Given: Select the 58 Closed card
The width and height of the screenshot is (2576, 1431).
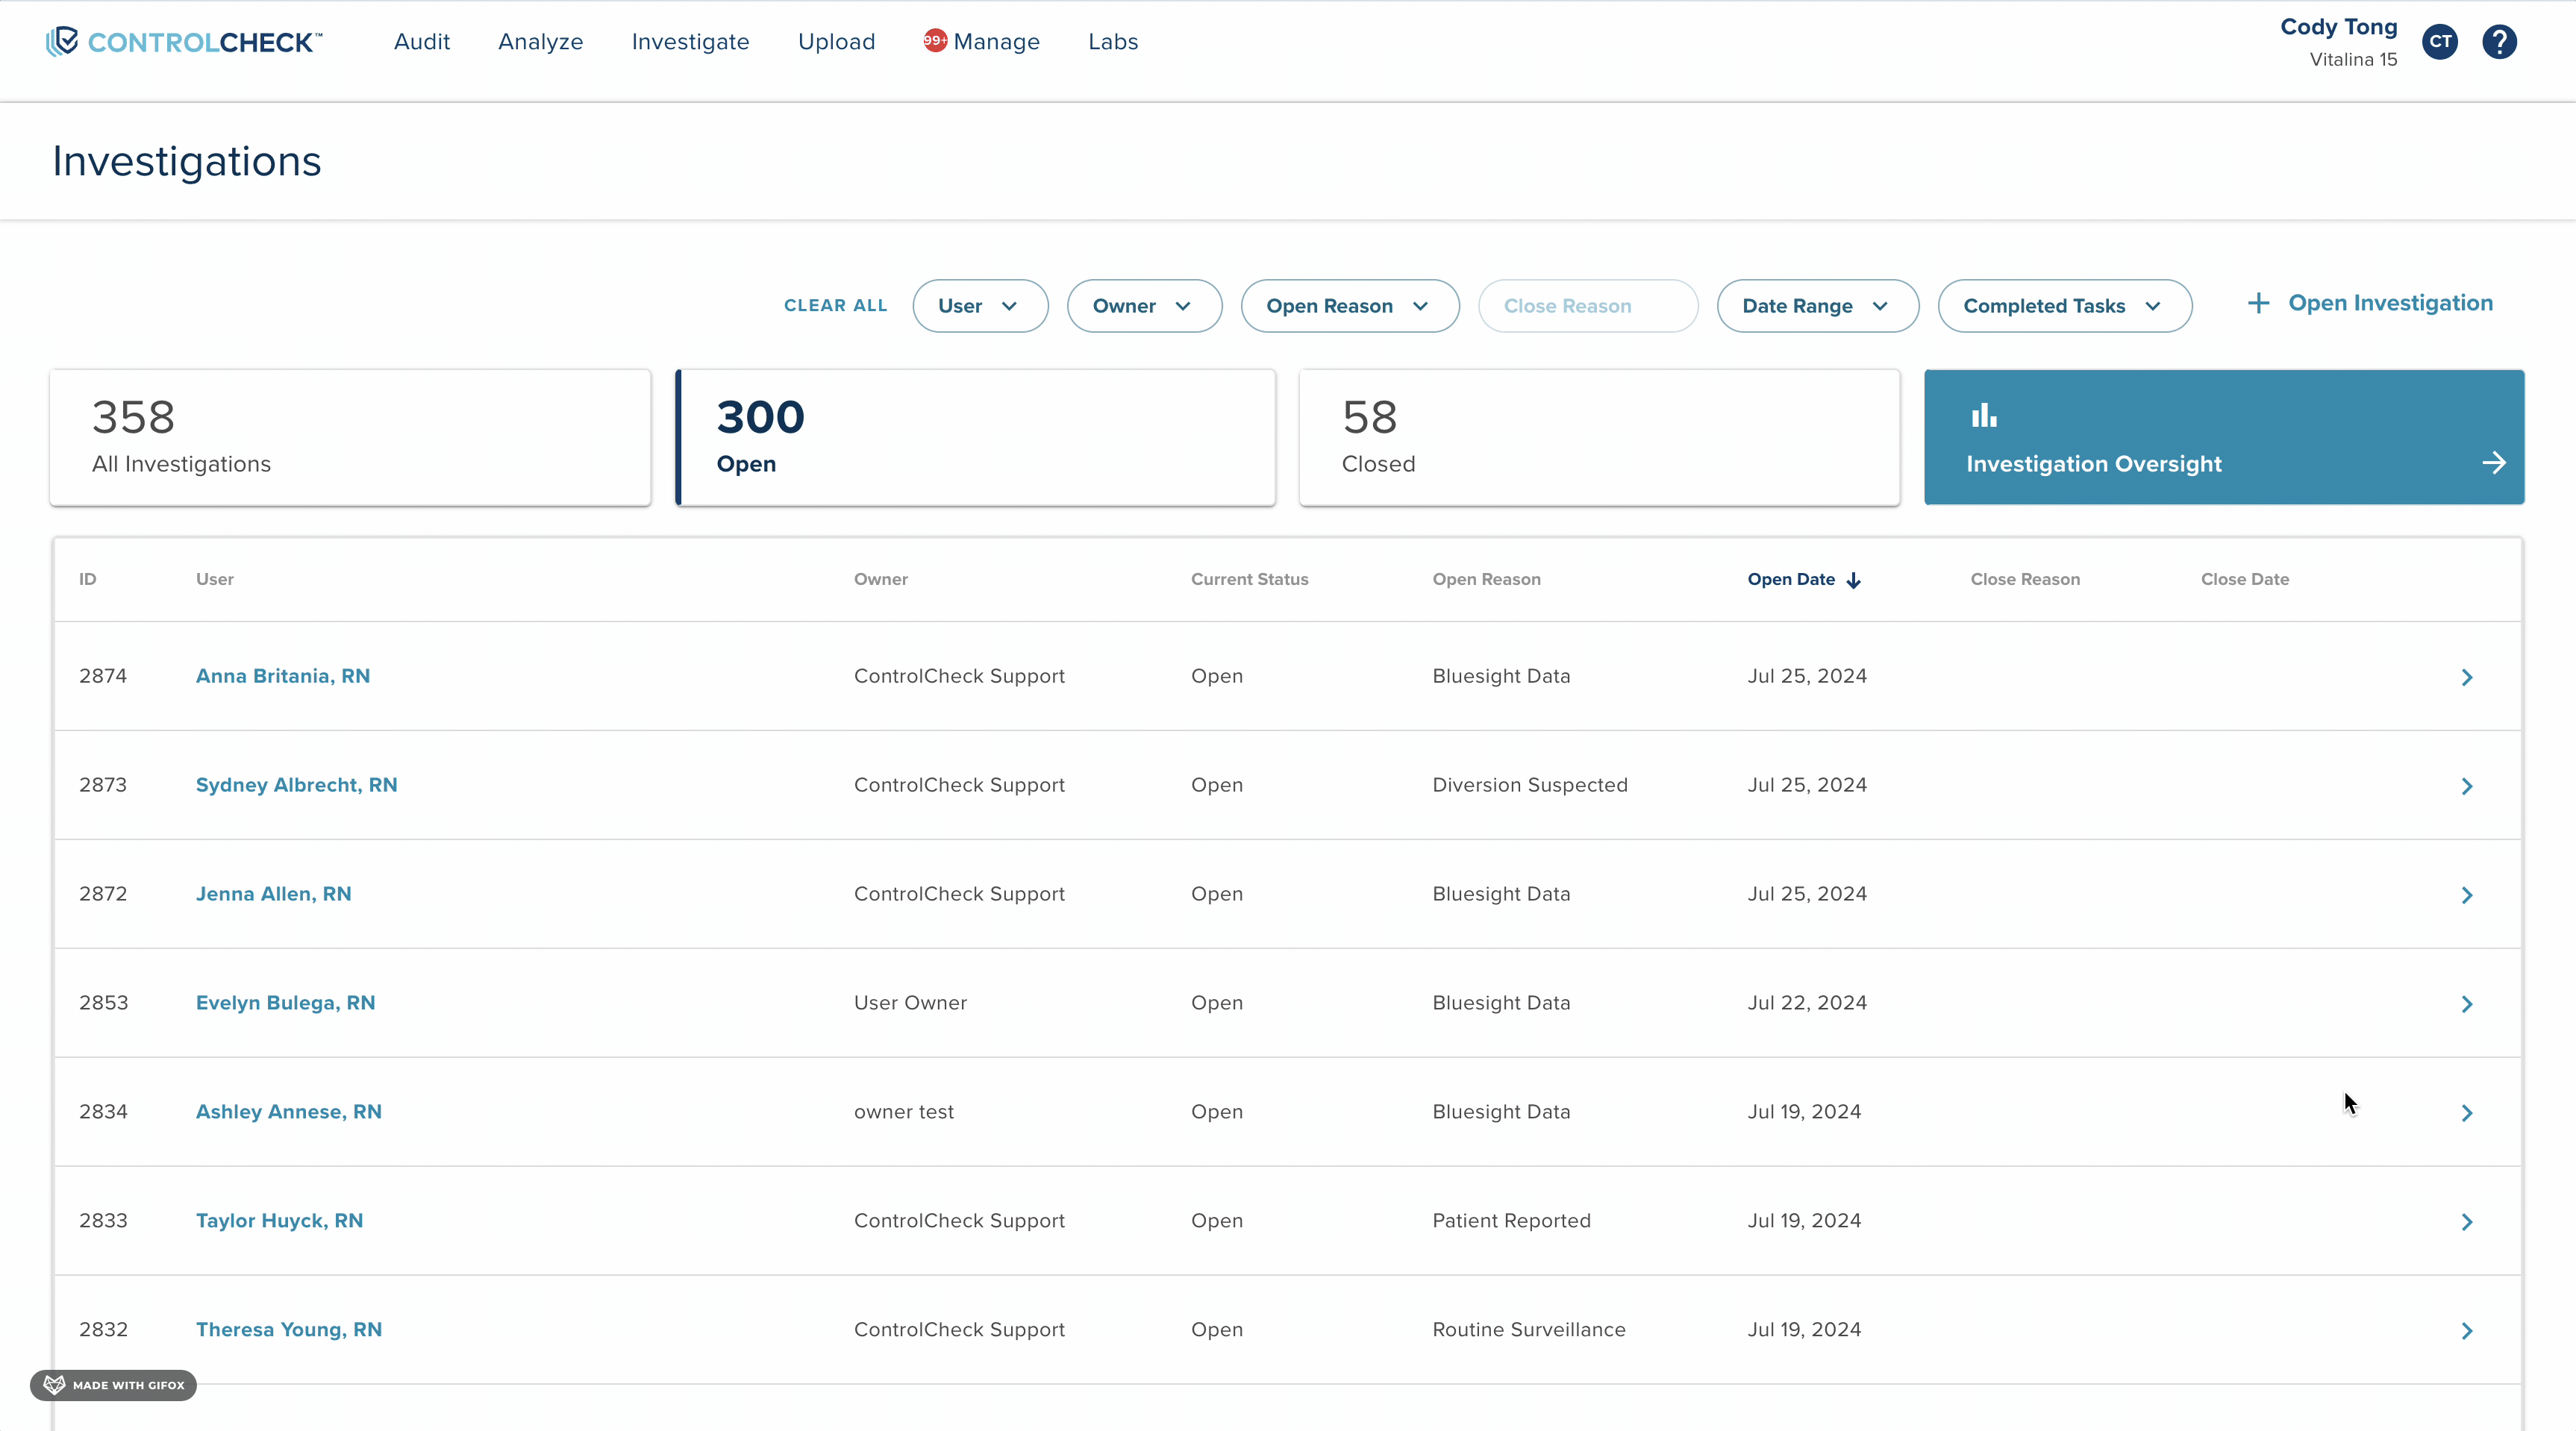Looking at the screenshot, I should tap(1599, 437).
